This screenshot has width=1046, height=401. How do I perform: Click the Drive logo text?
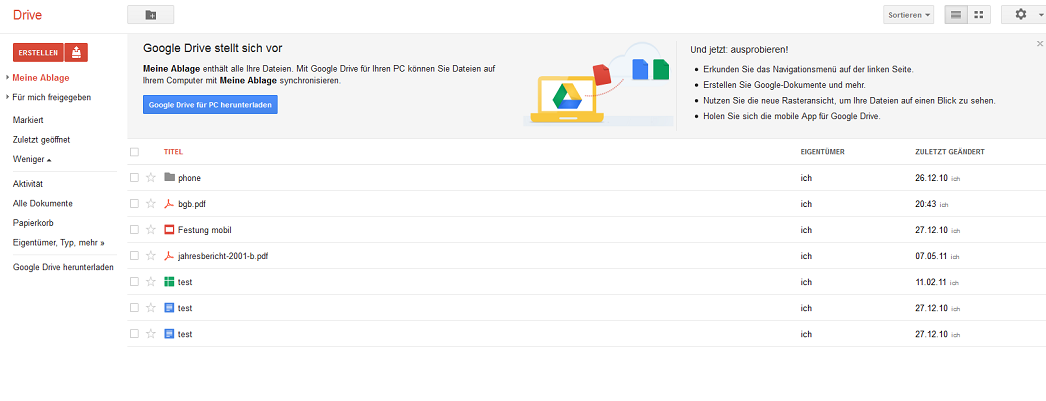point(27,15)
